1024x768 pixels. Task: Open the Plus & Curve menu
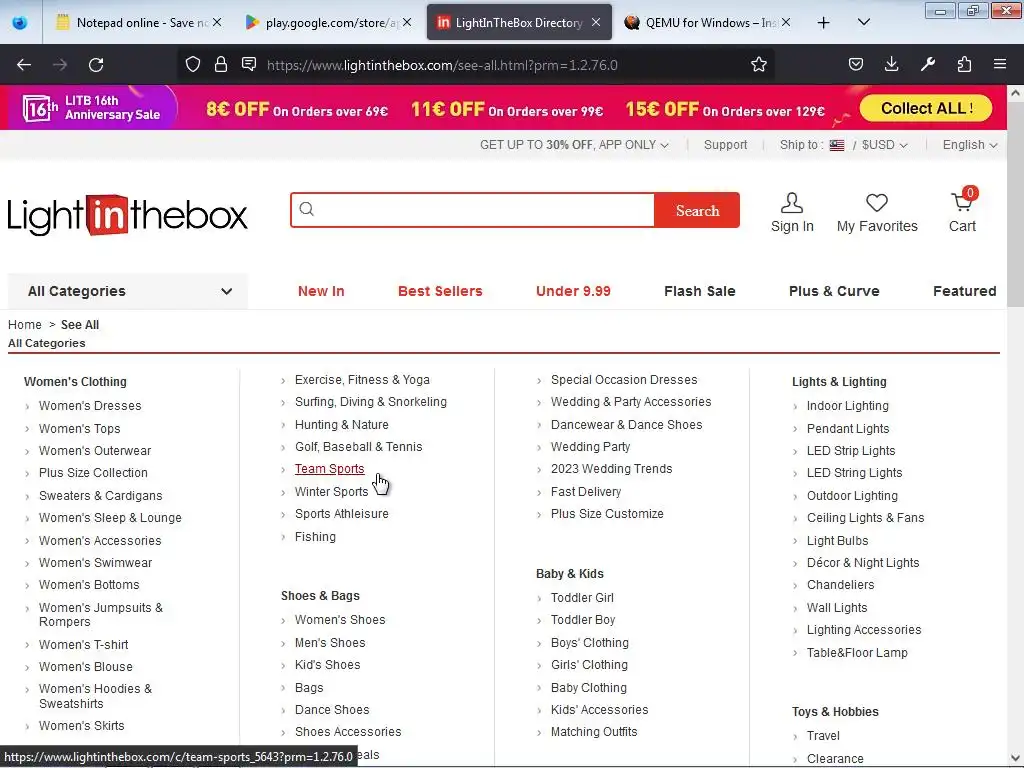coord(834,291)
